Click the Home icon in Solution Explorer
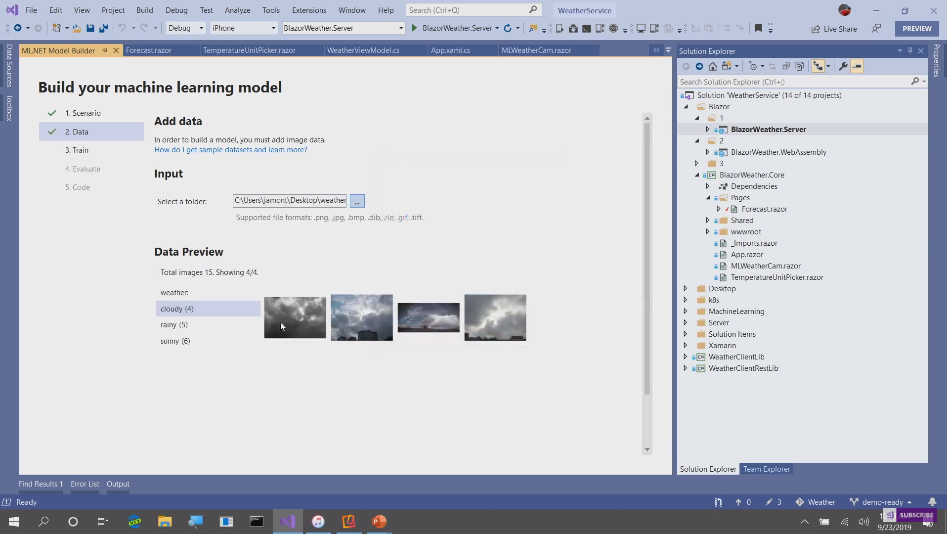947x534 pixels. point(712,66)
